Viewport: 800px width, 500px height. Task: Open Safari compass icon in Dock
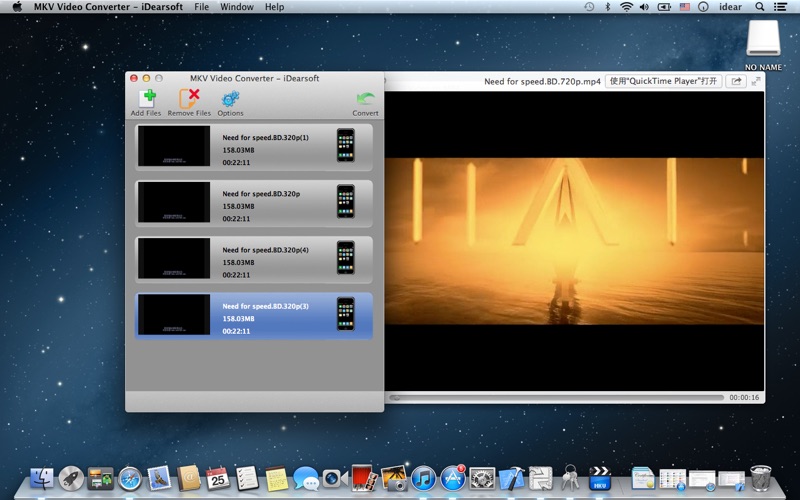pos(130,479)
